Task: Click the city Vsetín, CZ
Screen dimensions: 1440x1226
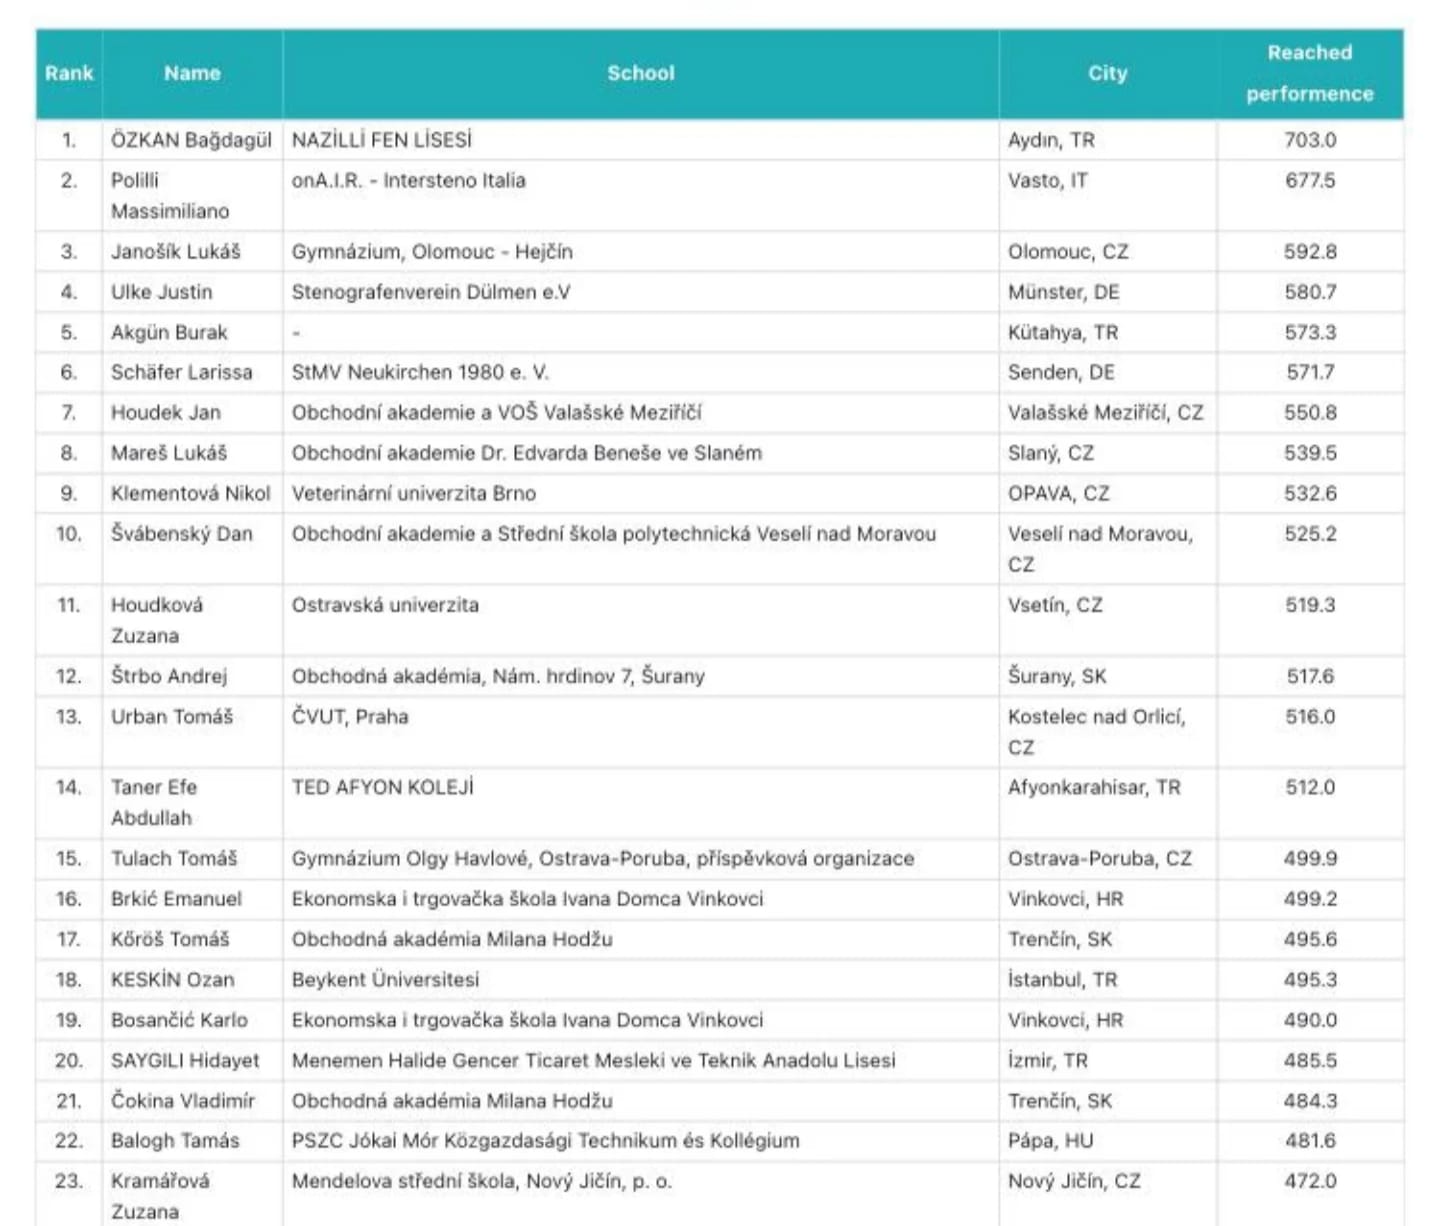Action: [1055, 605]
